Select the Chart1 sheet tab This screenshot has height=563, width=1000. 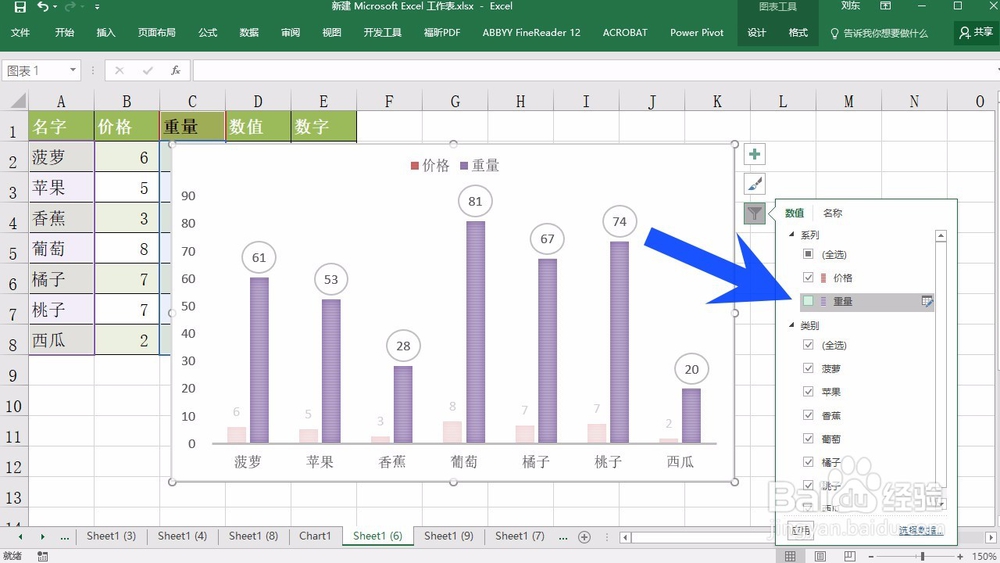tap(315, 536)
